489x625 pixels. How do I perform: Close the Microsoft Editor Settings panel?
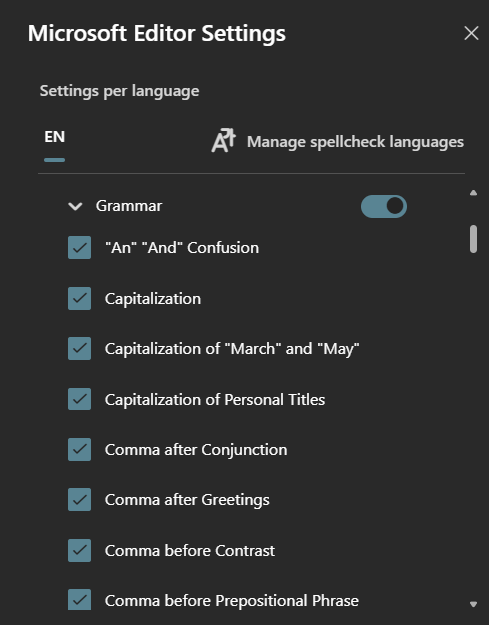click(471, 33)
